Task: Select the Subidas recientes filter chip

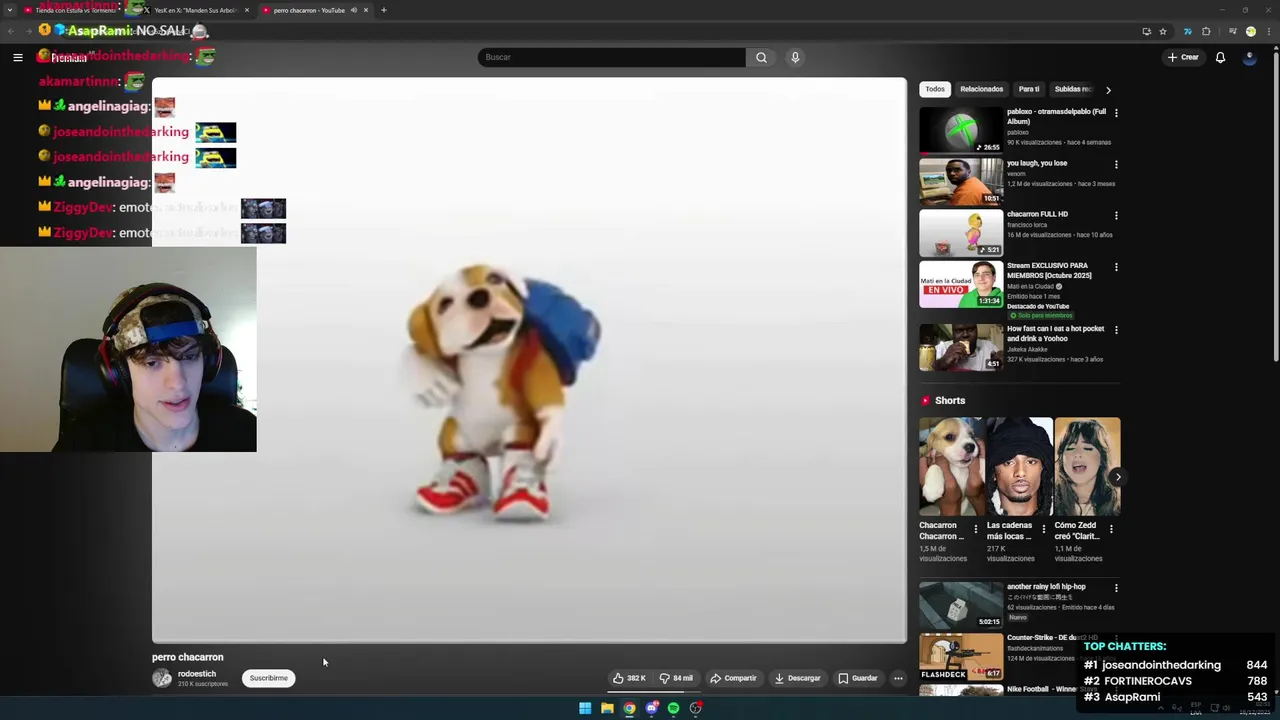Action: pos(1074,89)
